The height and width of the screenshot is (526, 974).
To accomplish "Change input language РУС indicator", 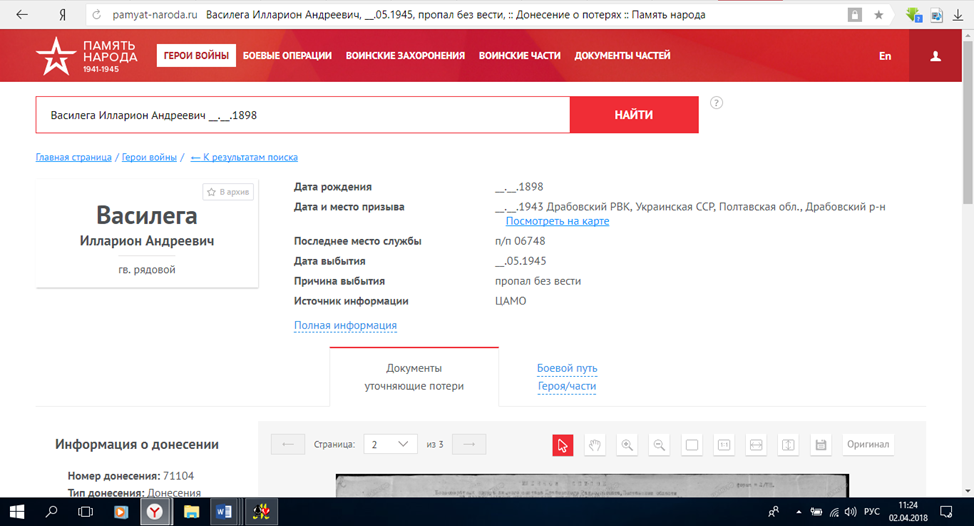I will pyautogui.click(x=872, y=512).
